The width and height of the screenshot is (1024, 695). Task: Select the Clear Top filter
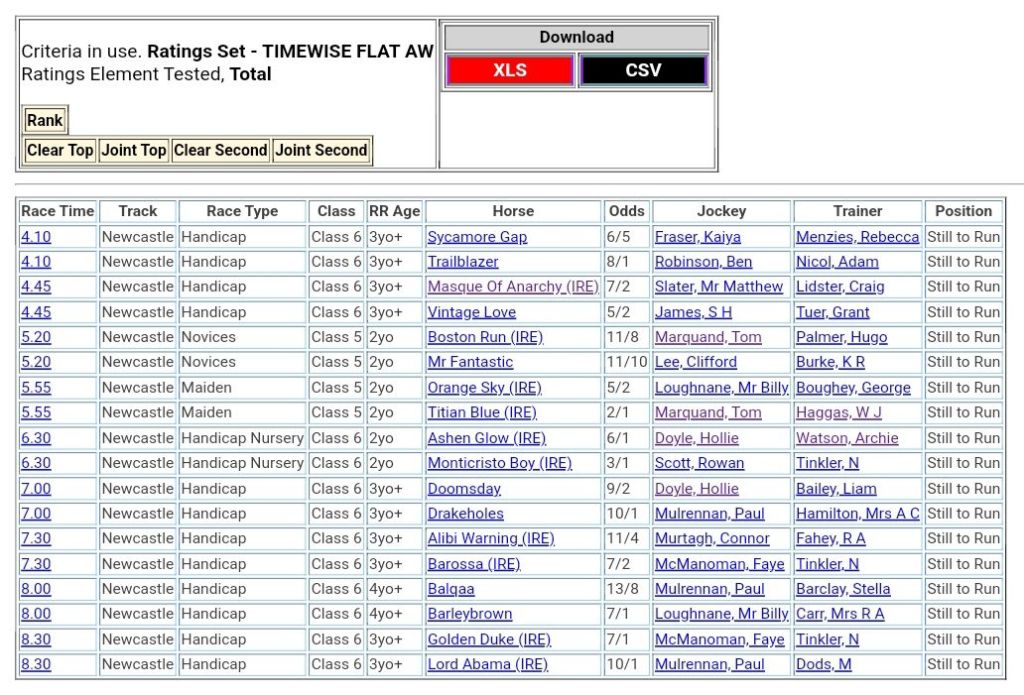[60, 150]
